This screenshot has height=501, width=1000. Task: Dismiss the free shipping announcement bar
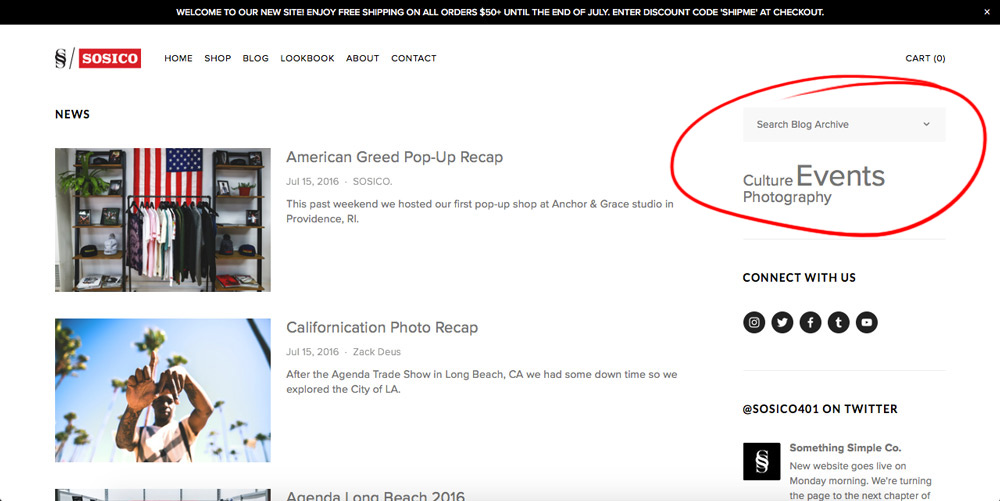click(987, 12)
